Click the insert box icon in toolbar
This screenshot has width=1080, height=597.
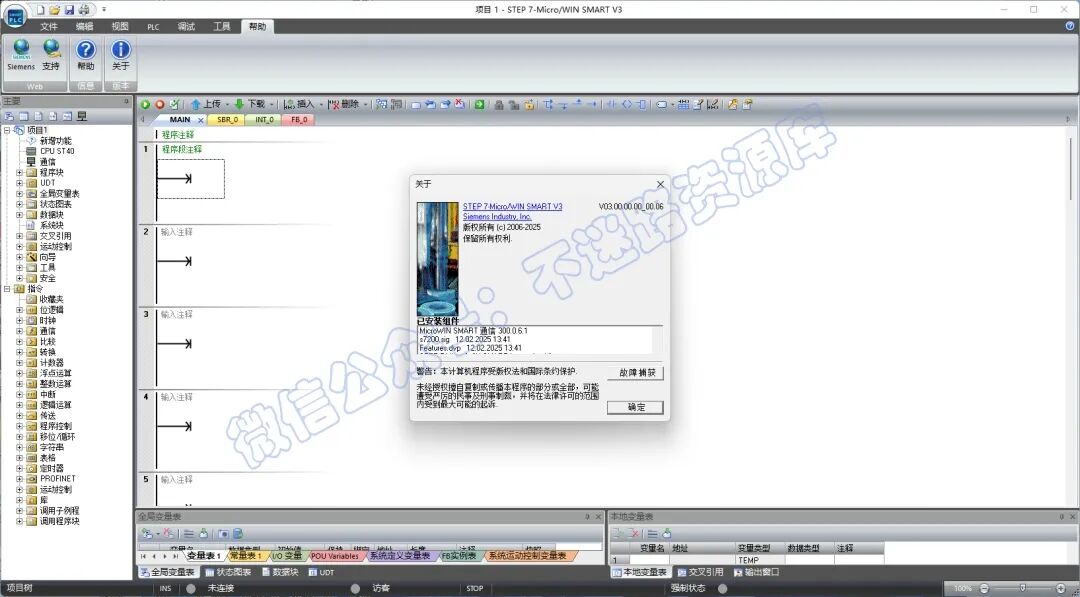pyautogui.click(x=641, y=104)
